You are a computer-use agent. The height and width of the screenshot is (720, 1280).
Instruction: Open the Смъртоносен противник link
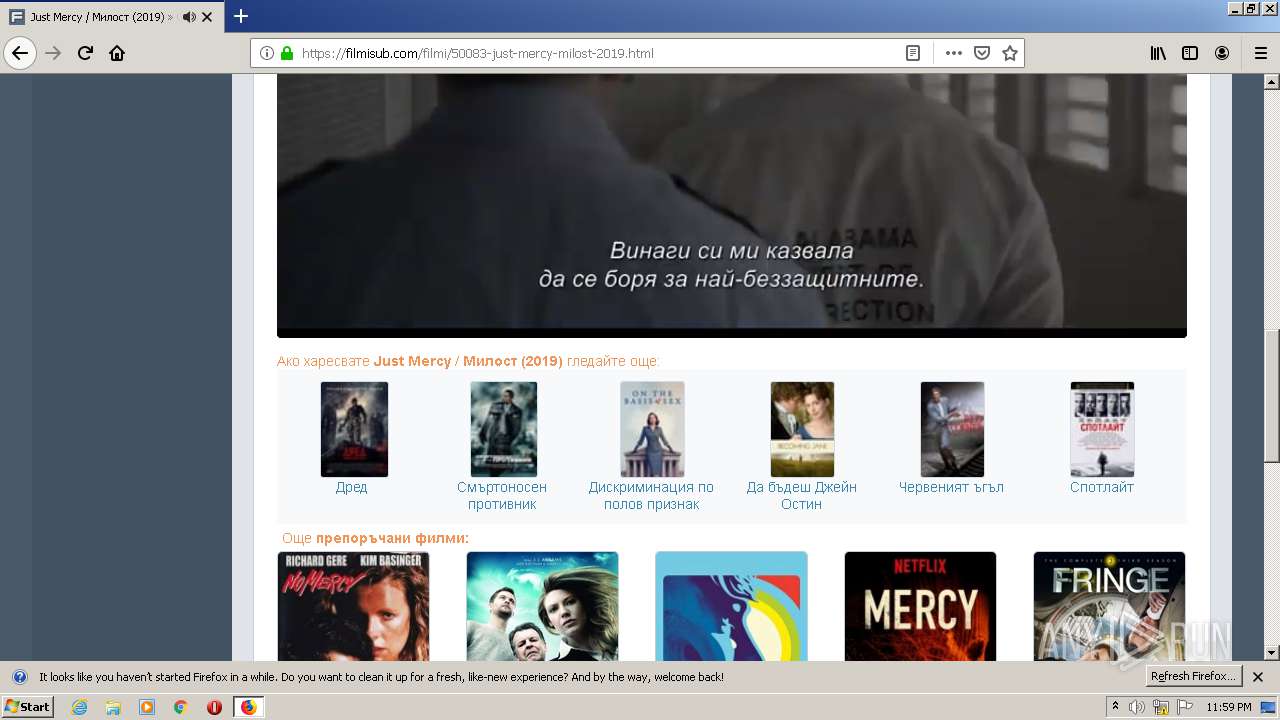(x=502, y=496)
